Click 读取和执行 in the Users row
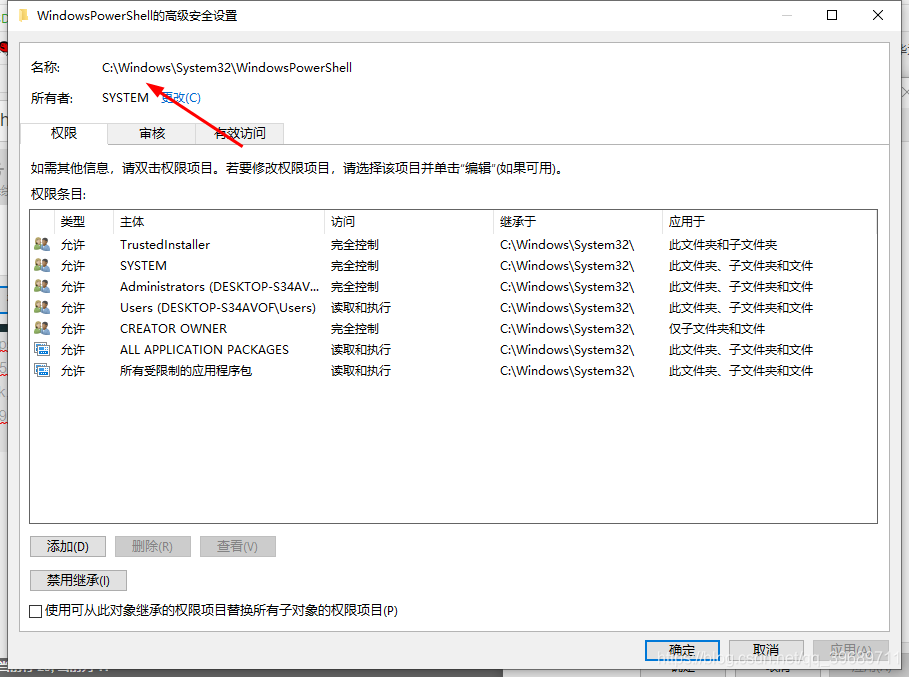 tap(361, 307)
